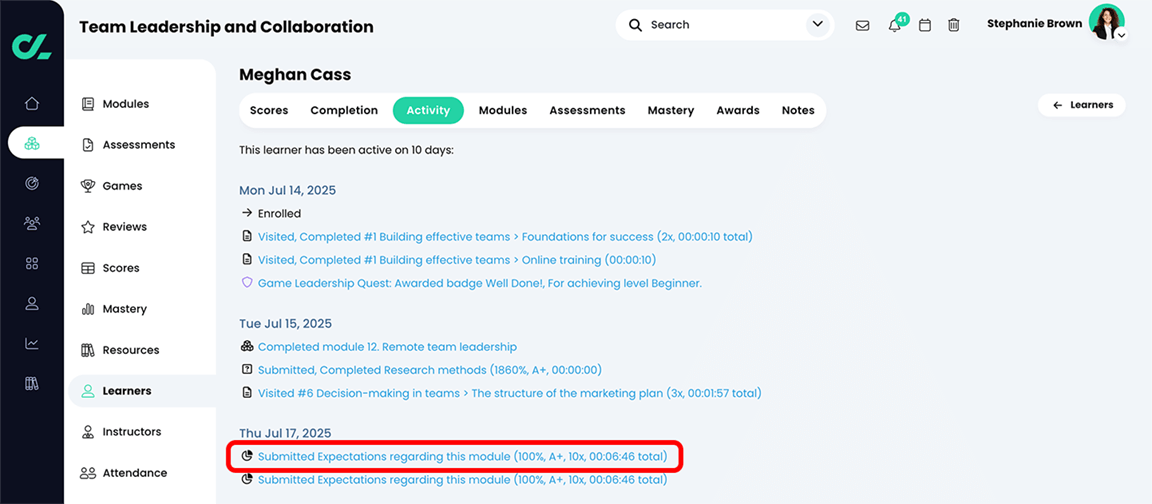Open the calendar icon in top bar
Image resolution: width=1152 pixels, height=504 pixels.
pos(925,25)
